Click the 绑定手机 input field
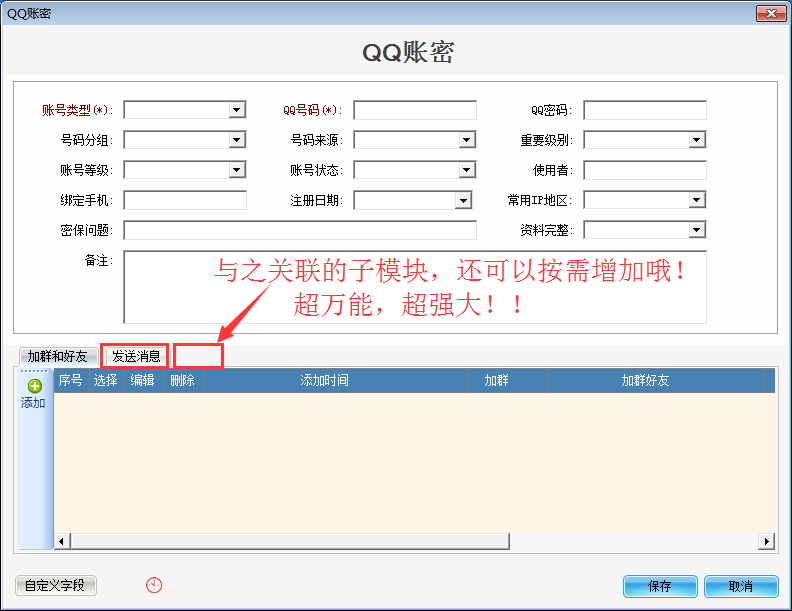 pos(185,200)
